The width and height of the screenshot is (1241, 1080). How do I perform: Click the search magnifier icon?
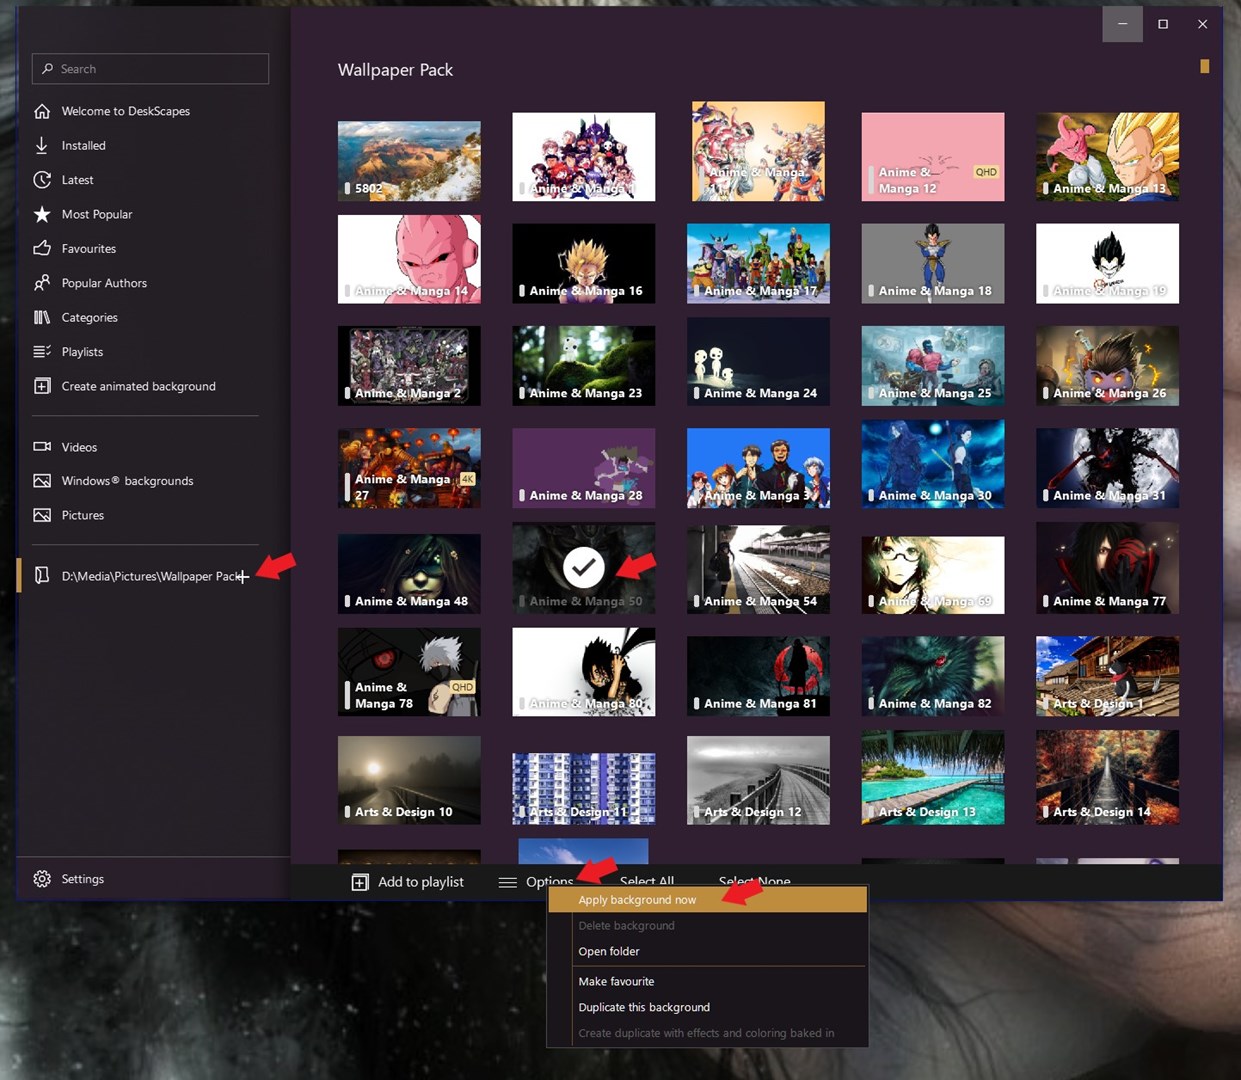pos(47,69)
